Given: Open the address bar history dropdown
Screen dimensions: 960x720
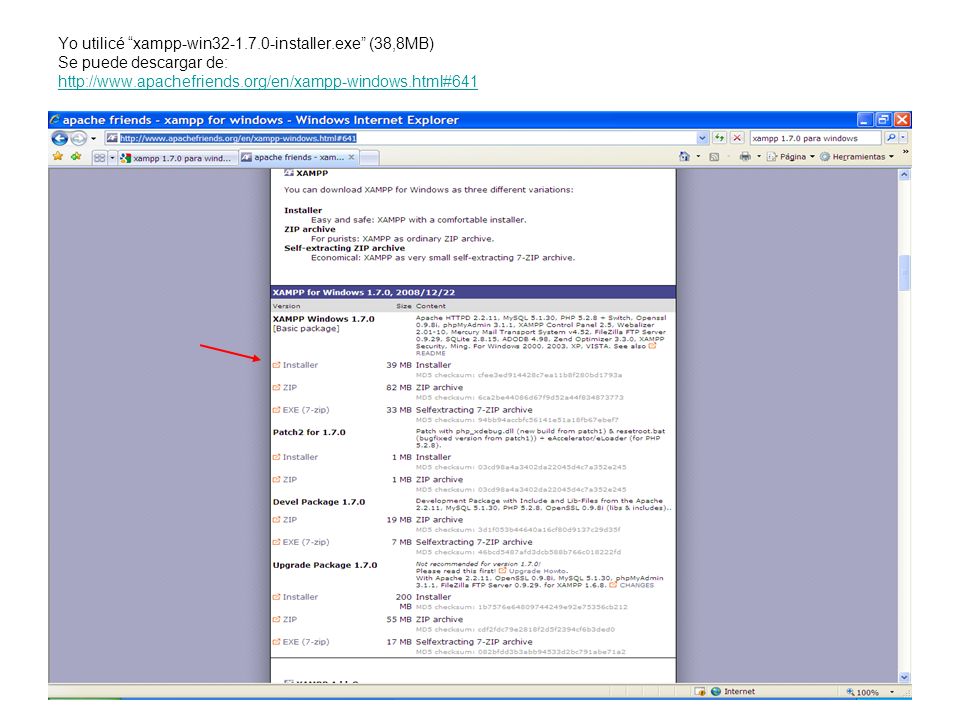Looking at the screenshot, I should click(x=702, y=138).
